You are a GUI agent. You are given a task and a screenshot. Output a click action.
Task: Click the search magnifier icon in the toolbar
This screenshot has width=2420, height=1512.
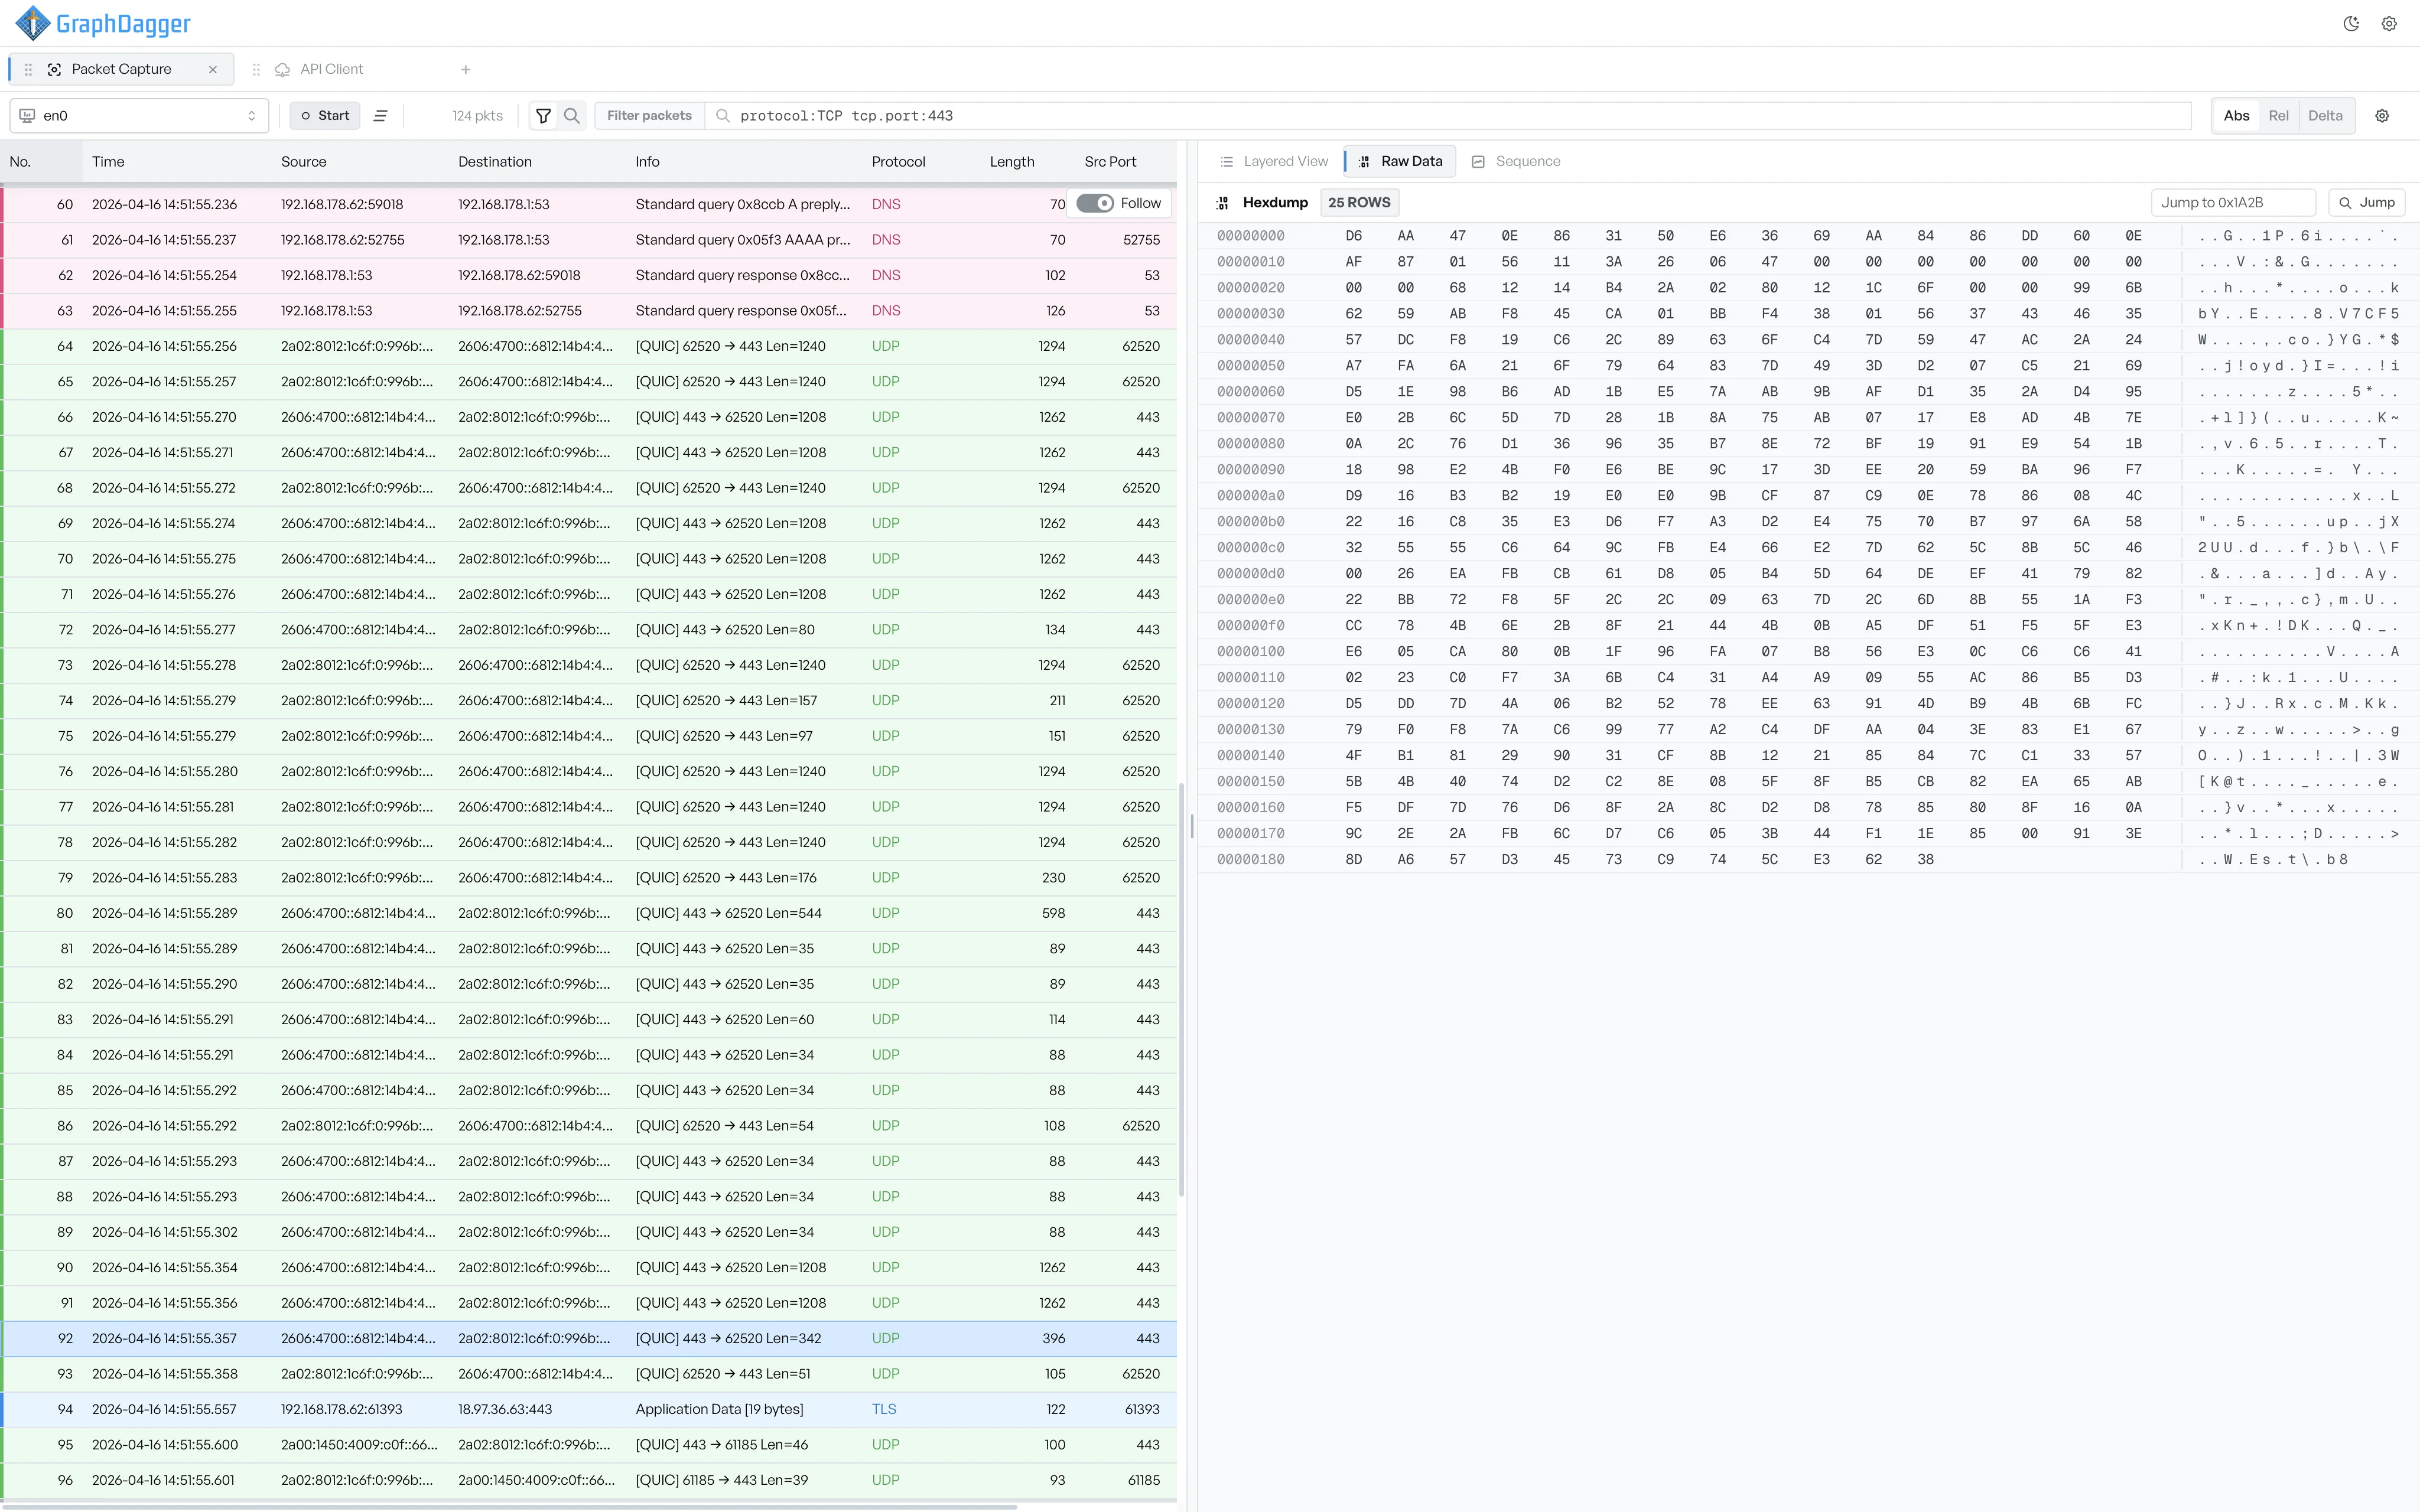point(572,116)
